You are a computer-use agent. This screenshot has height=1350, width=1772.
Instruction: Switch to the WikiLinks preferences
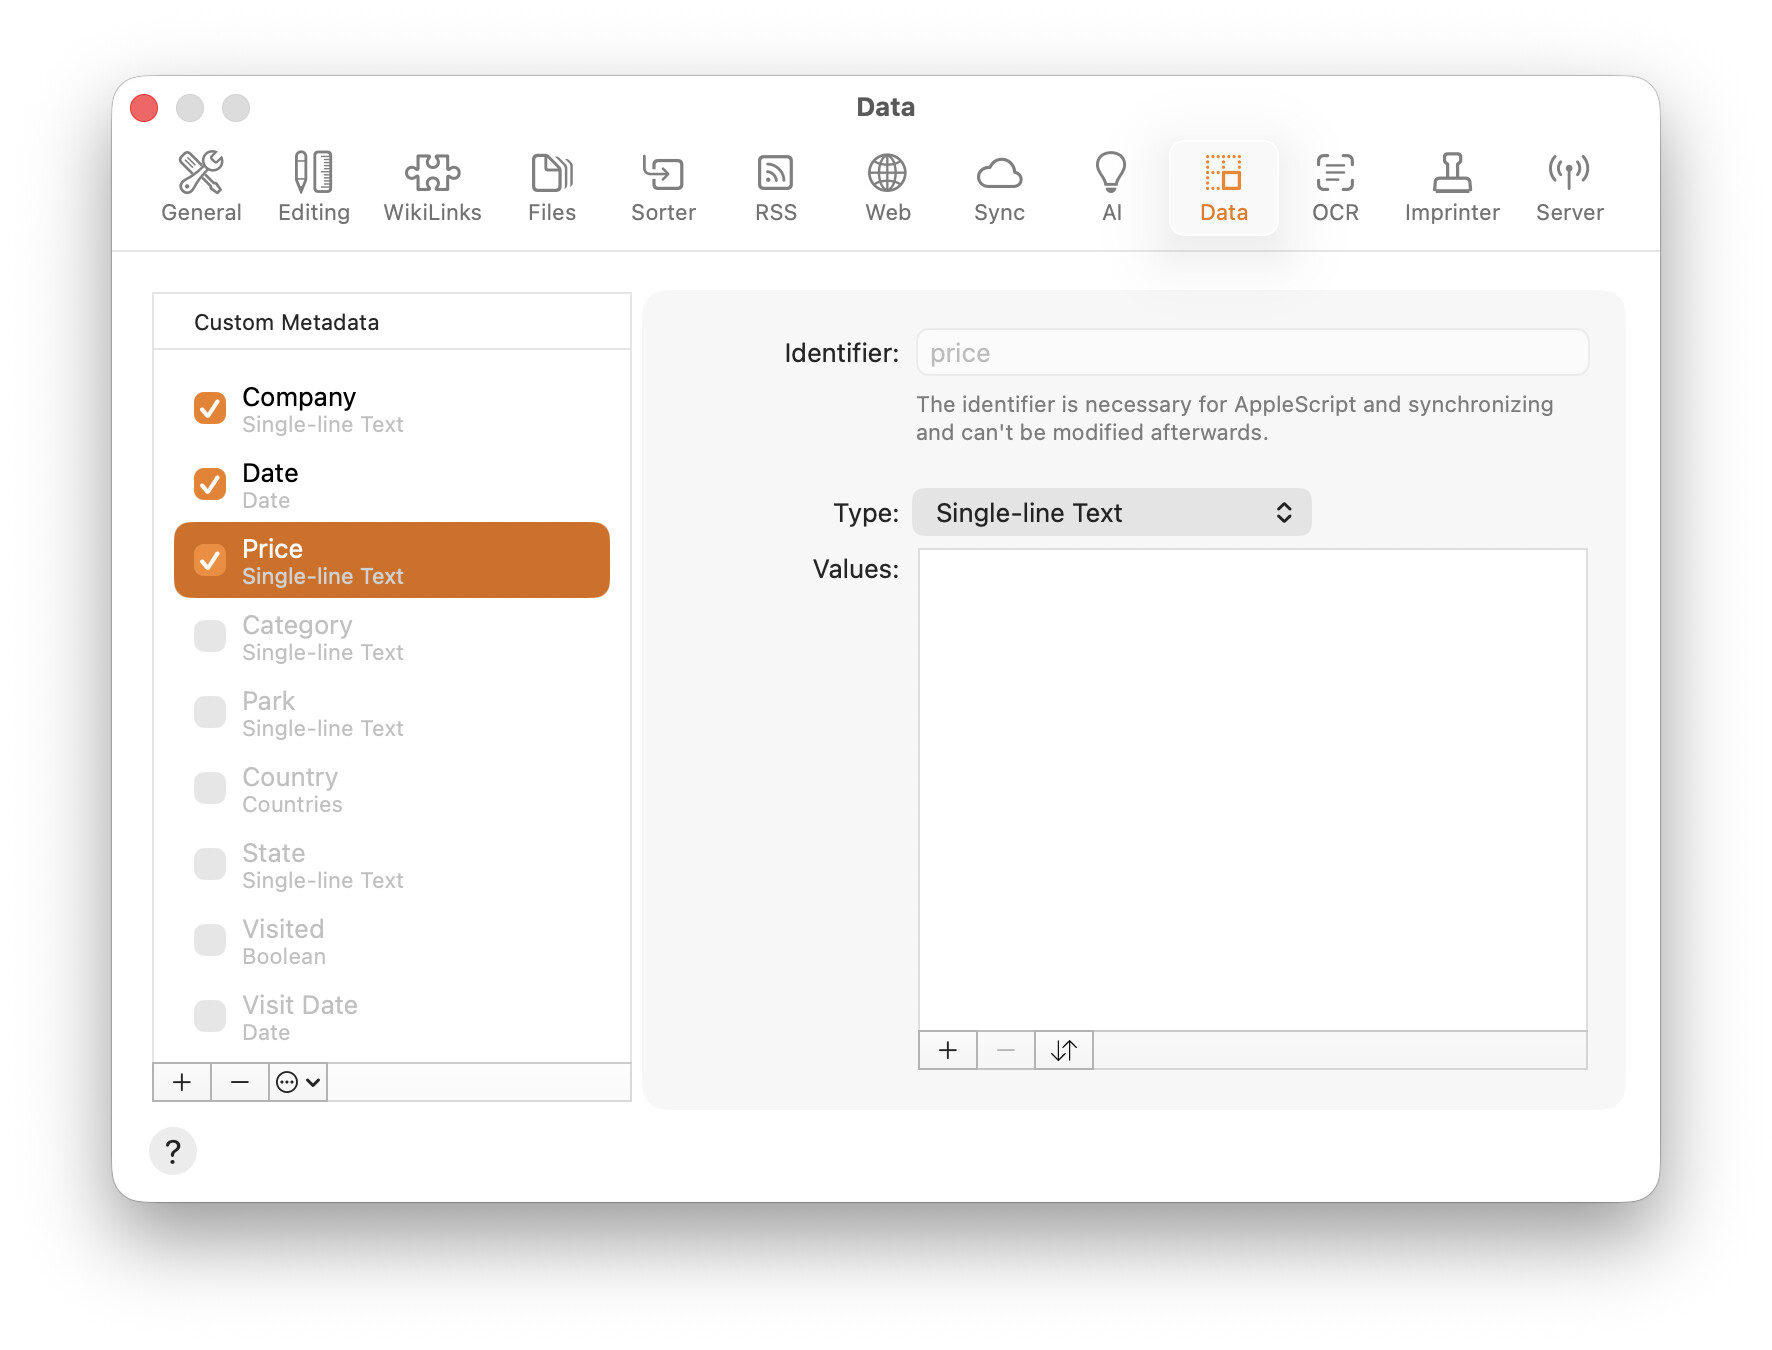(432, 187)
